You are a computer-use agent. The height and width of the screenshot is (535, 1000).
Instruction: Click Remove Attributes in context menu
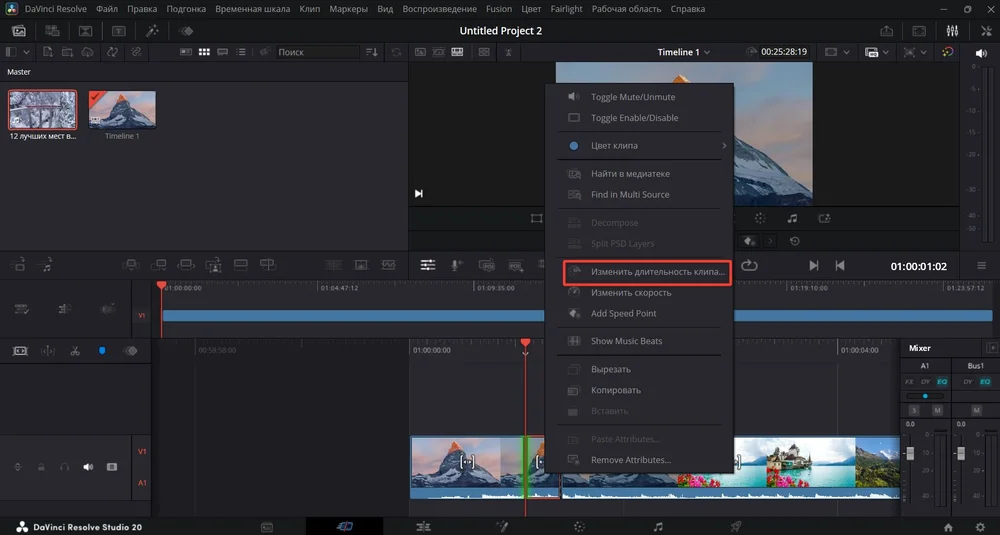[630, 460]
